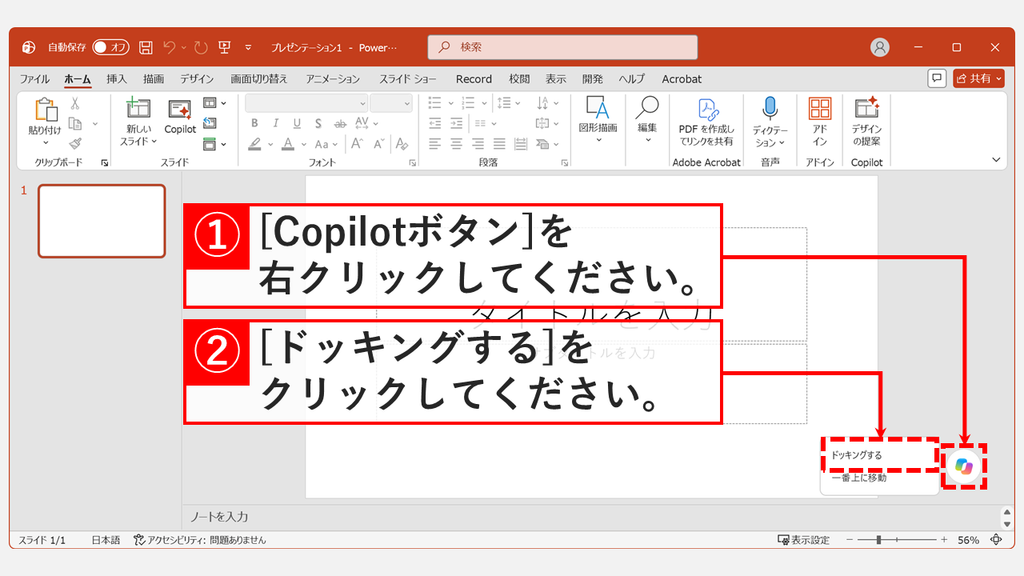
Task: Click the search box in title bar
Action: coord(562,47)
